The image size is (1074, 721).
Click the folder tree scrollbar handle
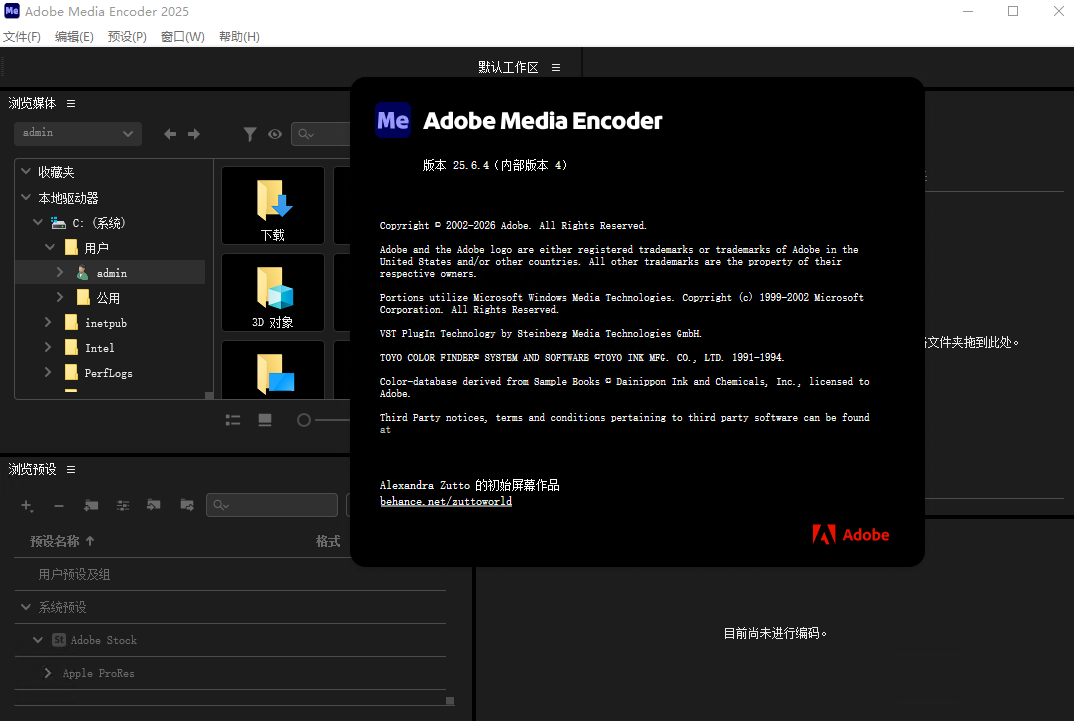(x=209, y=395)
